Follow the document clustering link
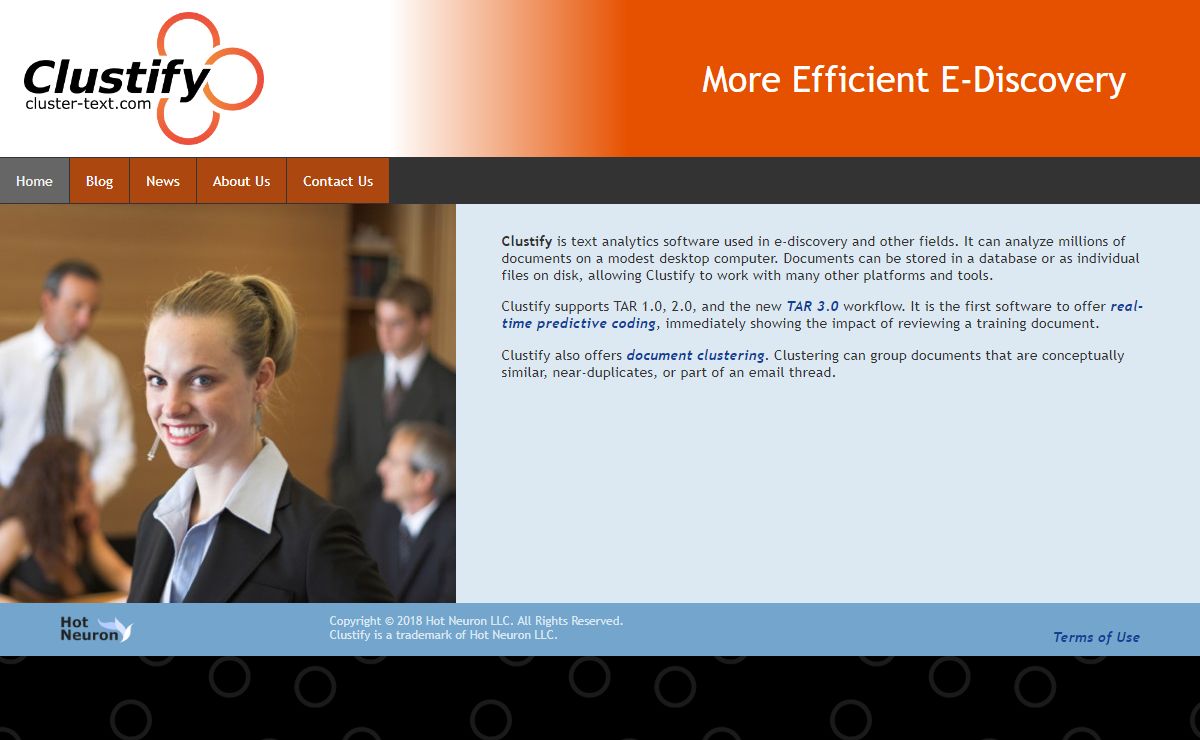The width and height of the screenshot is (1200, 740). tap(696, 356)
